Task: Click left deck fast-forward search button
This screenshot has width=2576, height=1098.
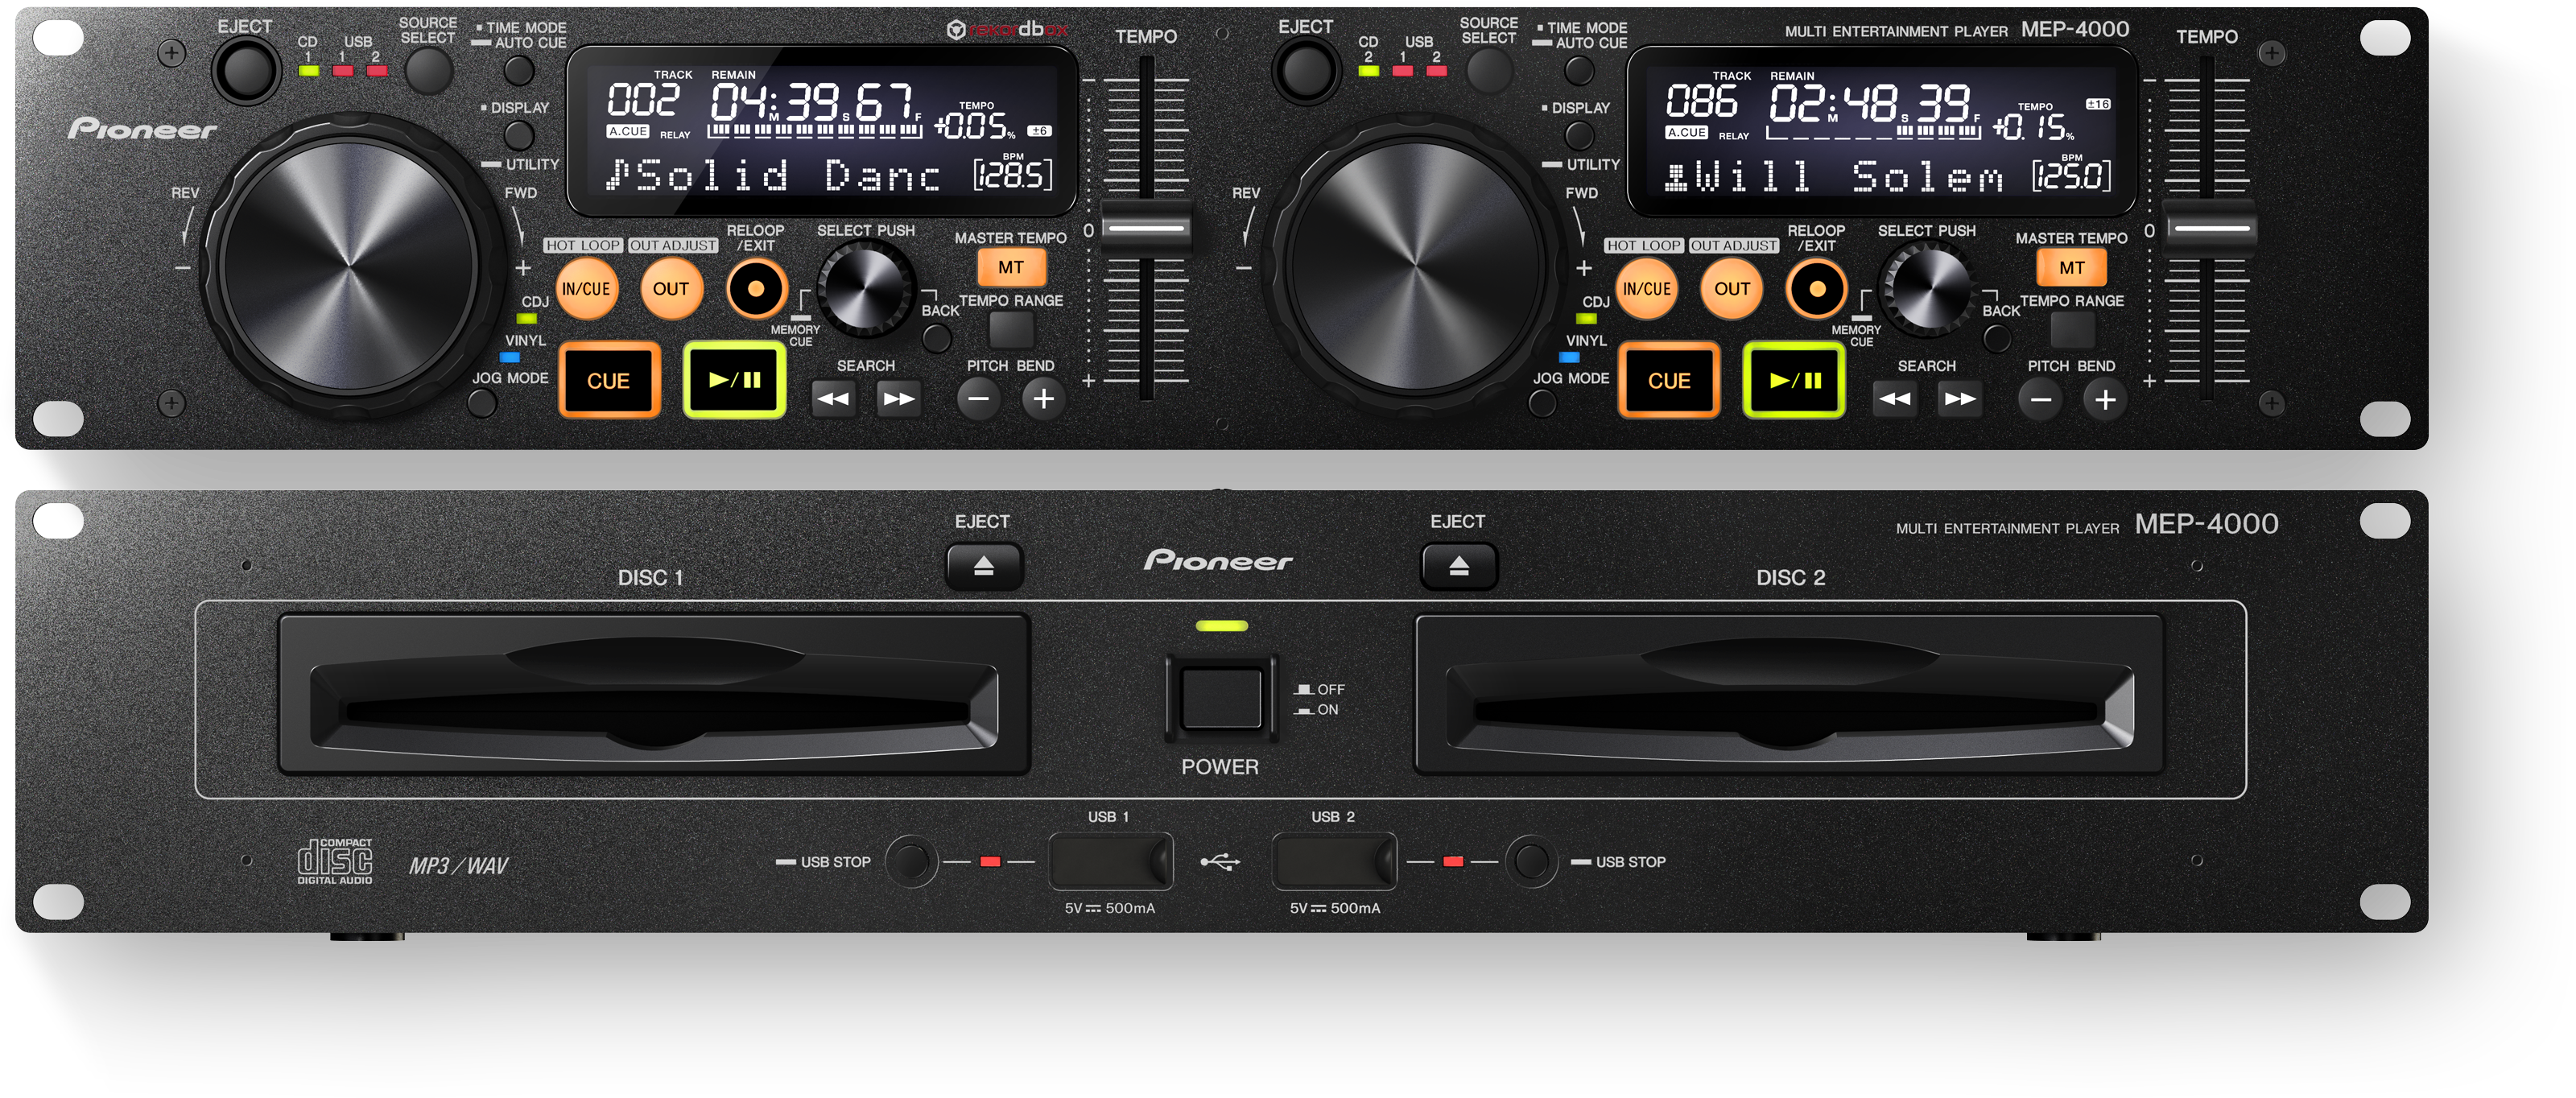Action: pos(898,399)
